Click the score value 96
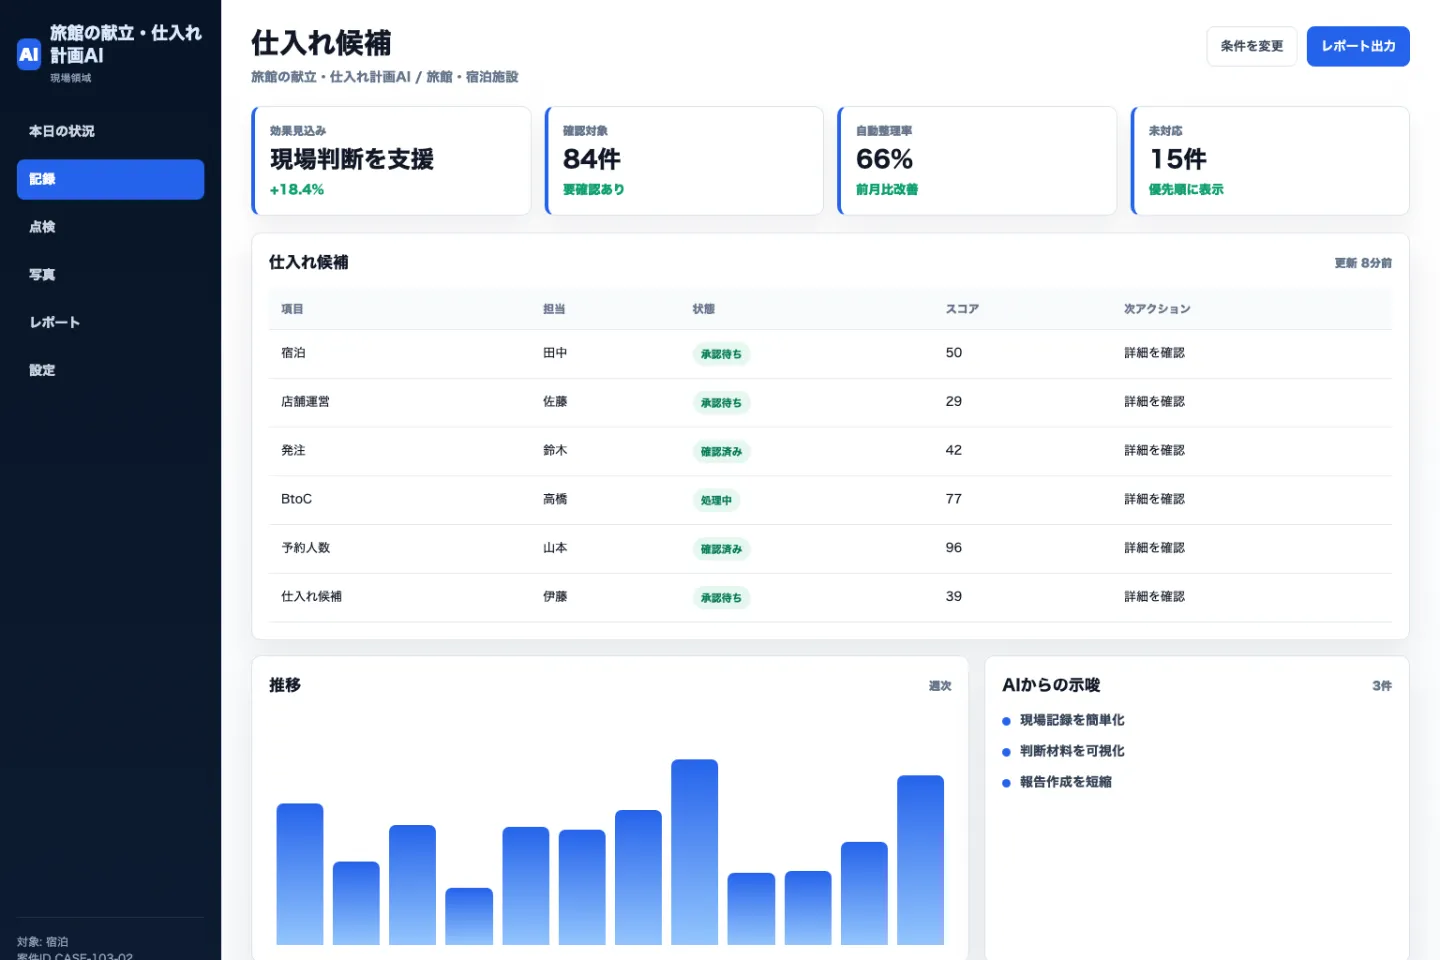The height and width of the screenshot is (960, 1440). pos(954,548)
